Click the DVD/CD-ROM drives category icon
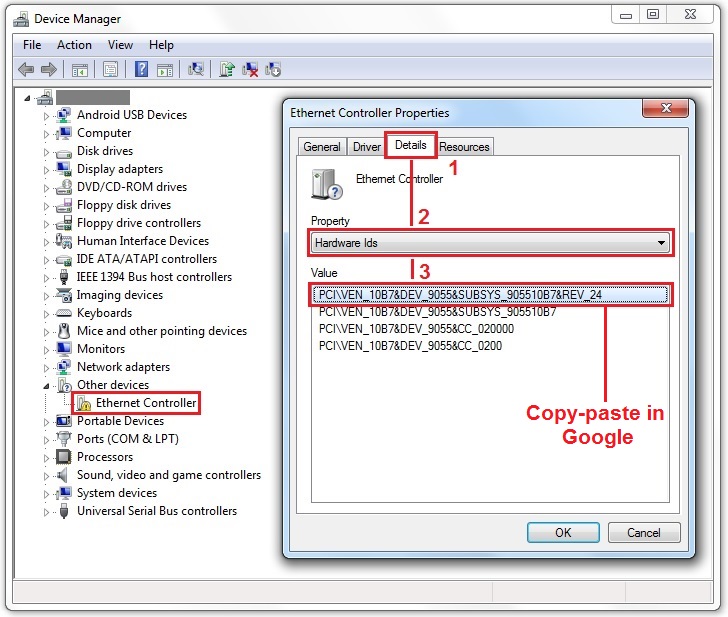Screen dimensions: 728x617 coord(63,187)
